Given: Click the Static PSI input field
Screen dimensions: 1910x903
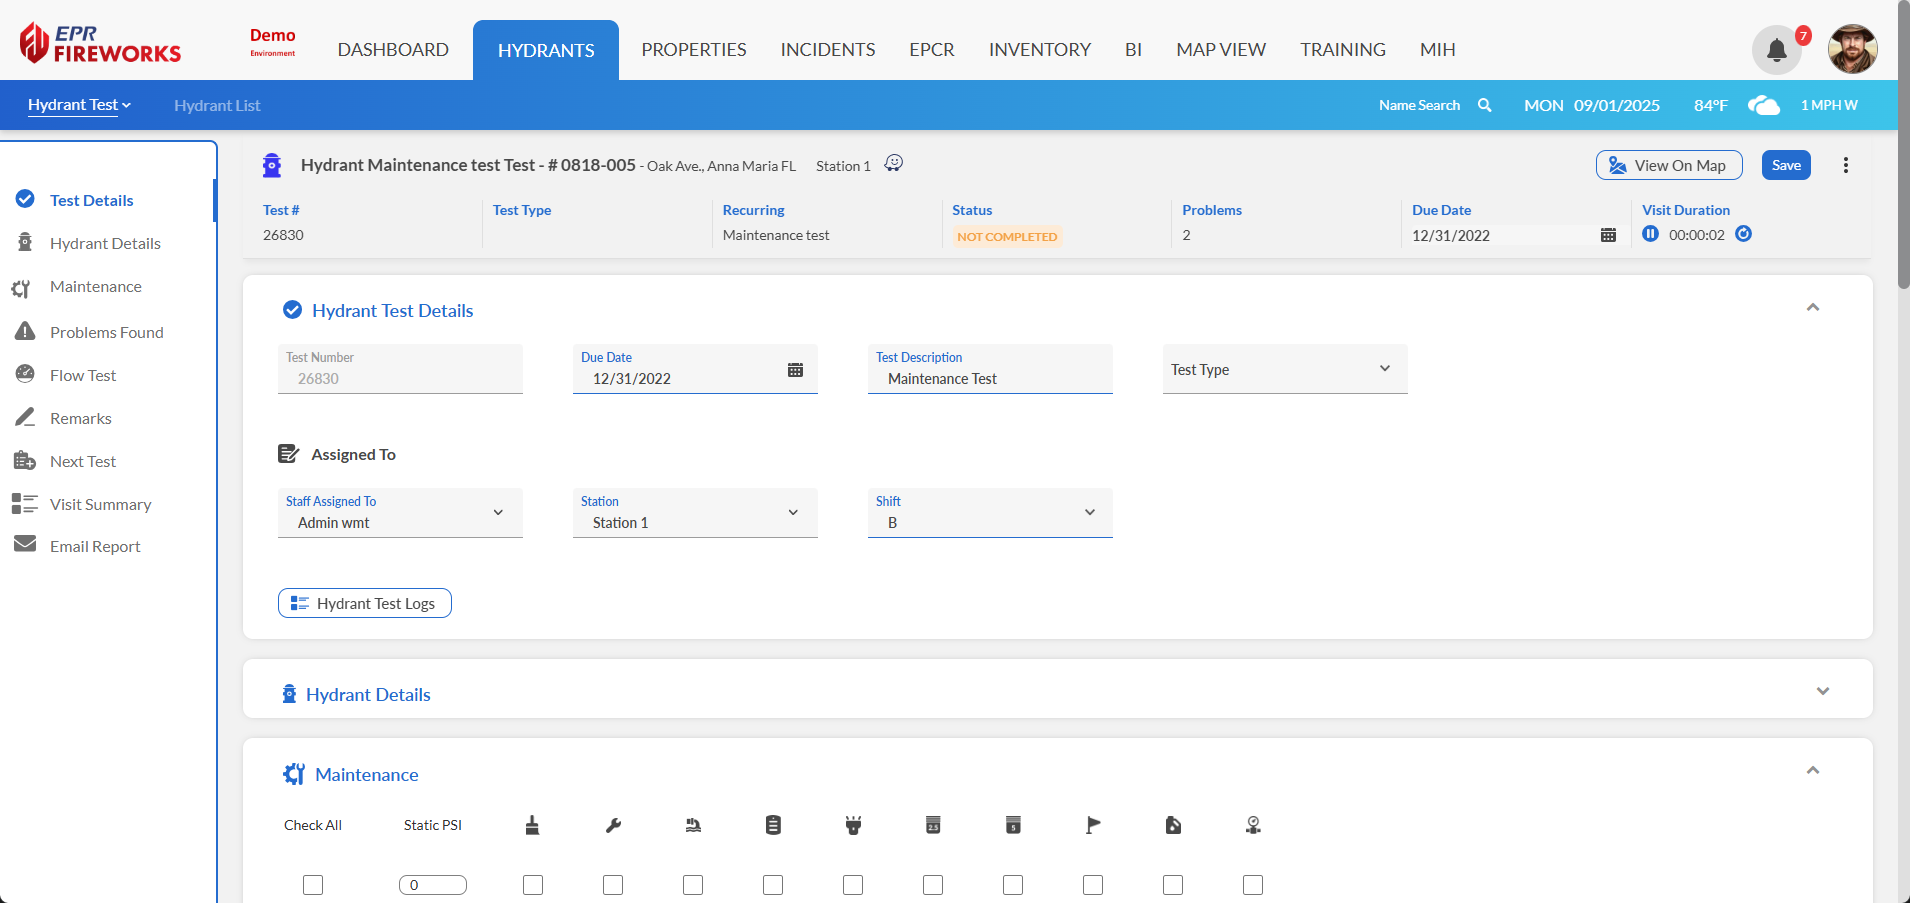Looking at the screenshot, I should (x=433, y=885).
